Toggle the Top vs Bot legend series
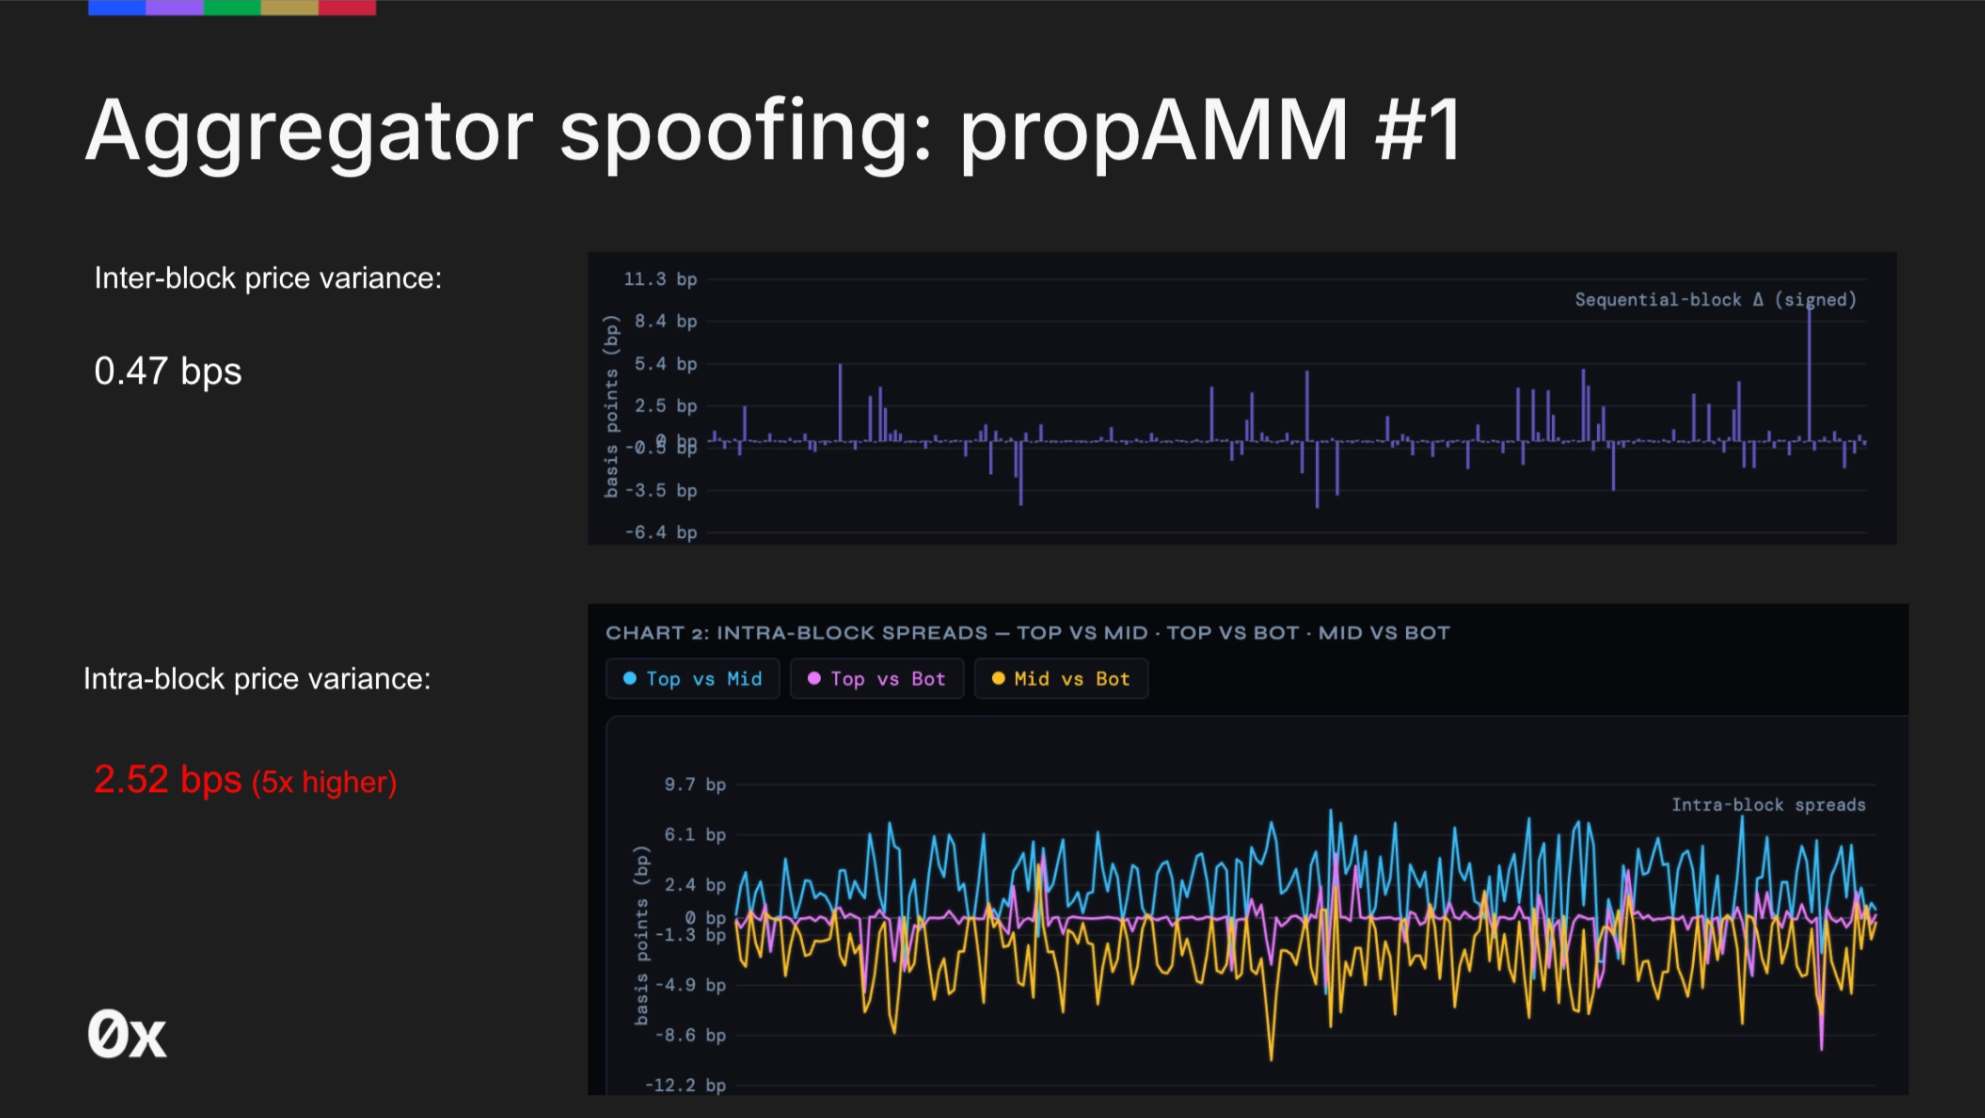The width and height of the screenshot is (1985, 1118). pos(876,679)
